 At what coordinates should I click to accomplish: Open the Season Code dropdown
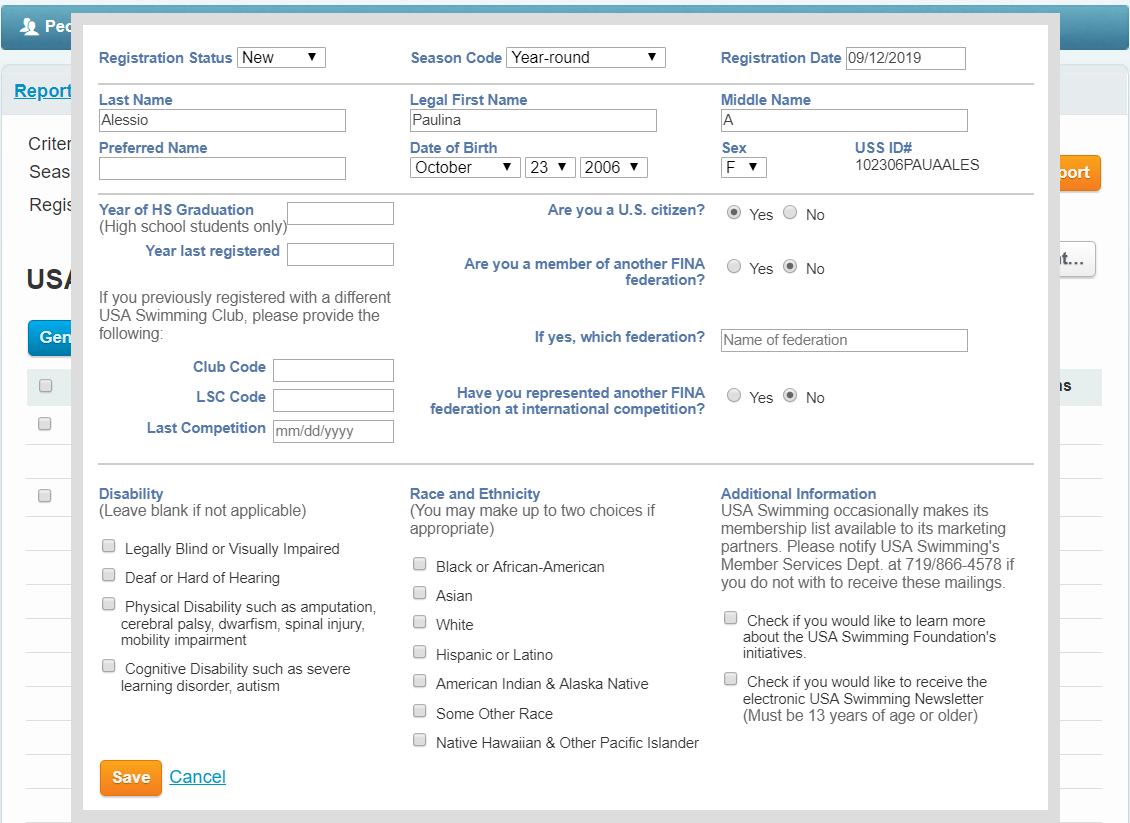(586, 58)
